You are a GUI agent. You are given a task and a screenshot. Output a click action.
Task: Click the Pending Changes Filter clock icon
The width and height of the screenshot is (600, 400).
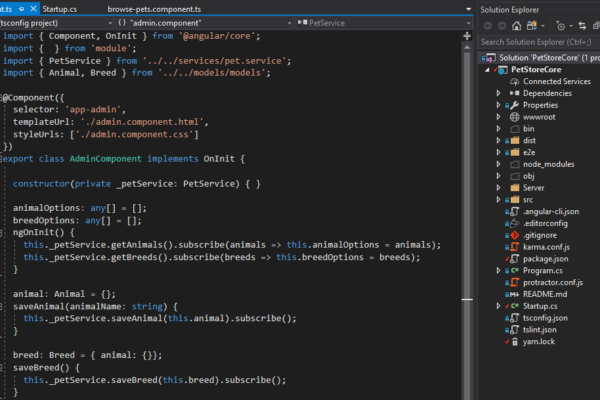(561, 26)
